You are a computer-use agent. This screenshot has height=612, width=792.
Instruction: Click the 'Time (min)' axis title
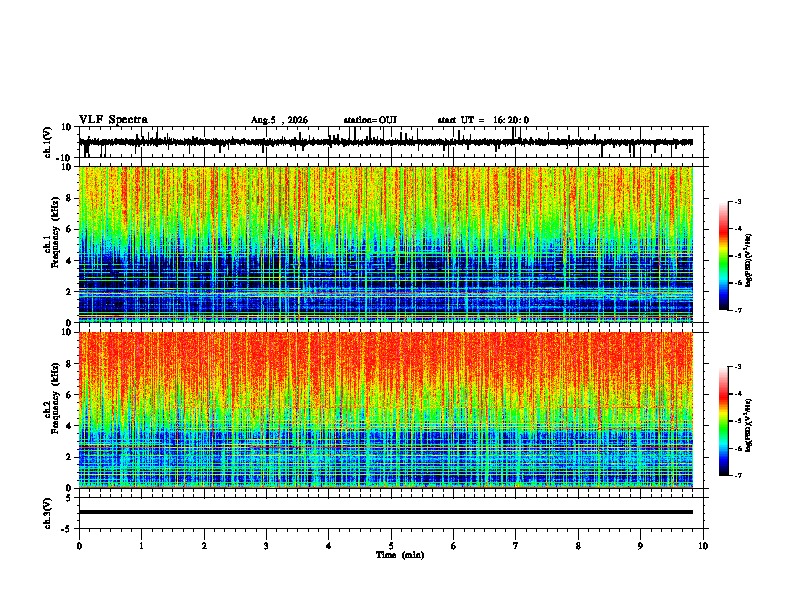[x=400, y=555]
